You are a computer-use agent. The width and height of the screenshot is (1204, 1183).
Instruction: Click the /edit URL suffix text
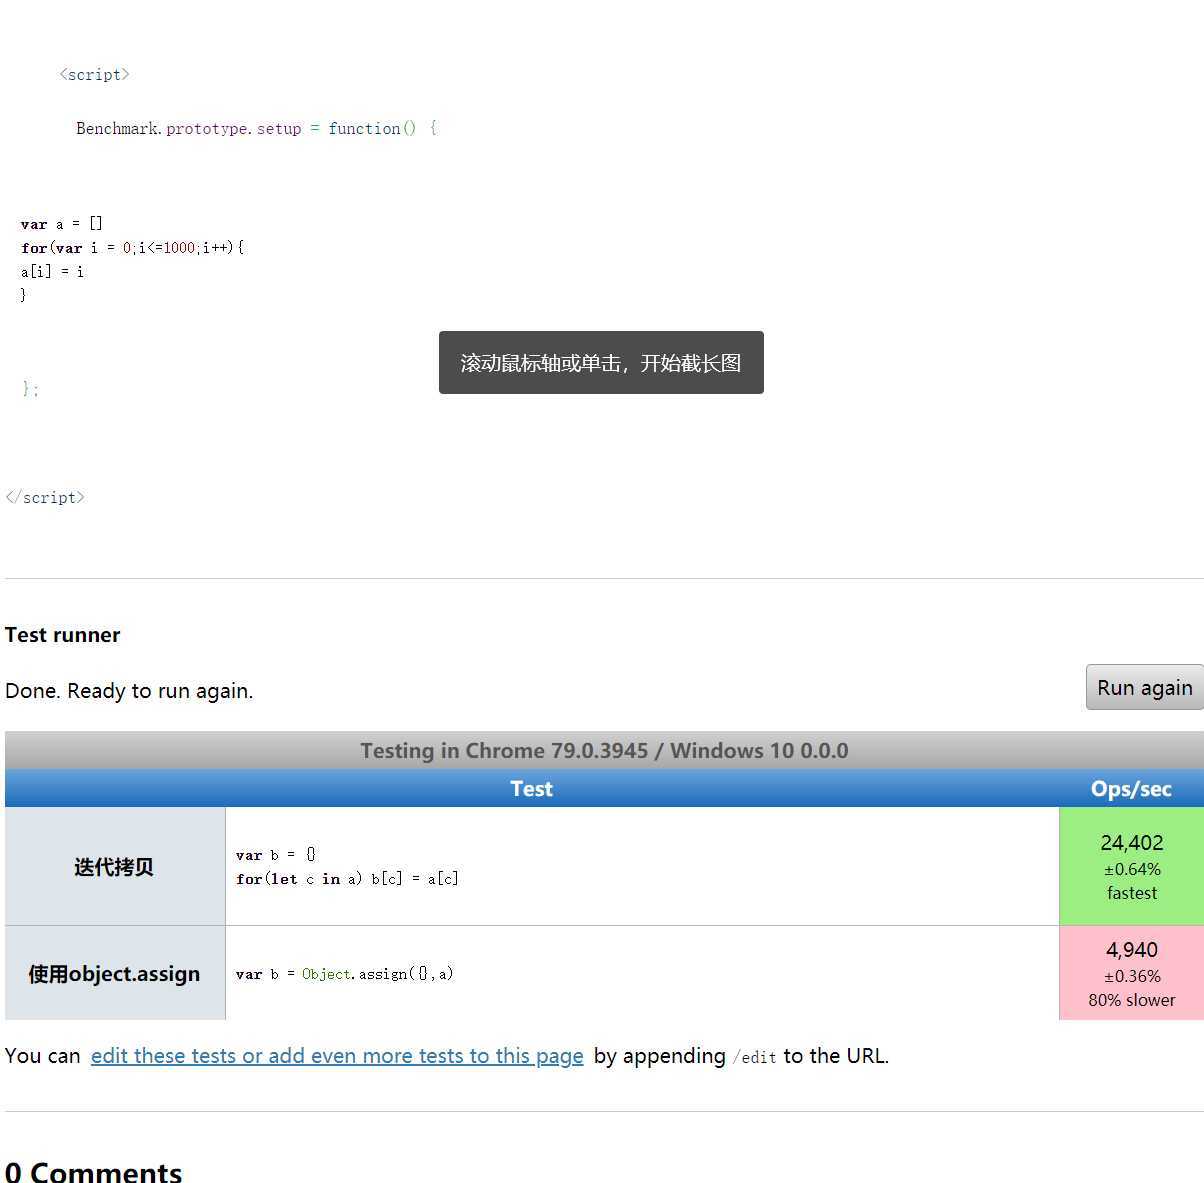754,1057
